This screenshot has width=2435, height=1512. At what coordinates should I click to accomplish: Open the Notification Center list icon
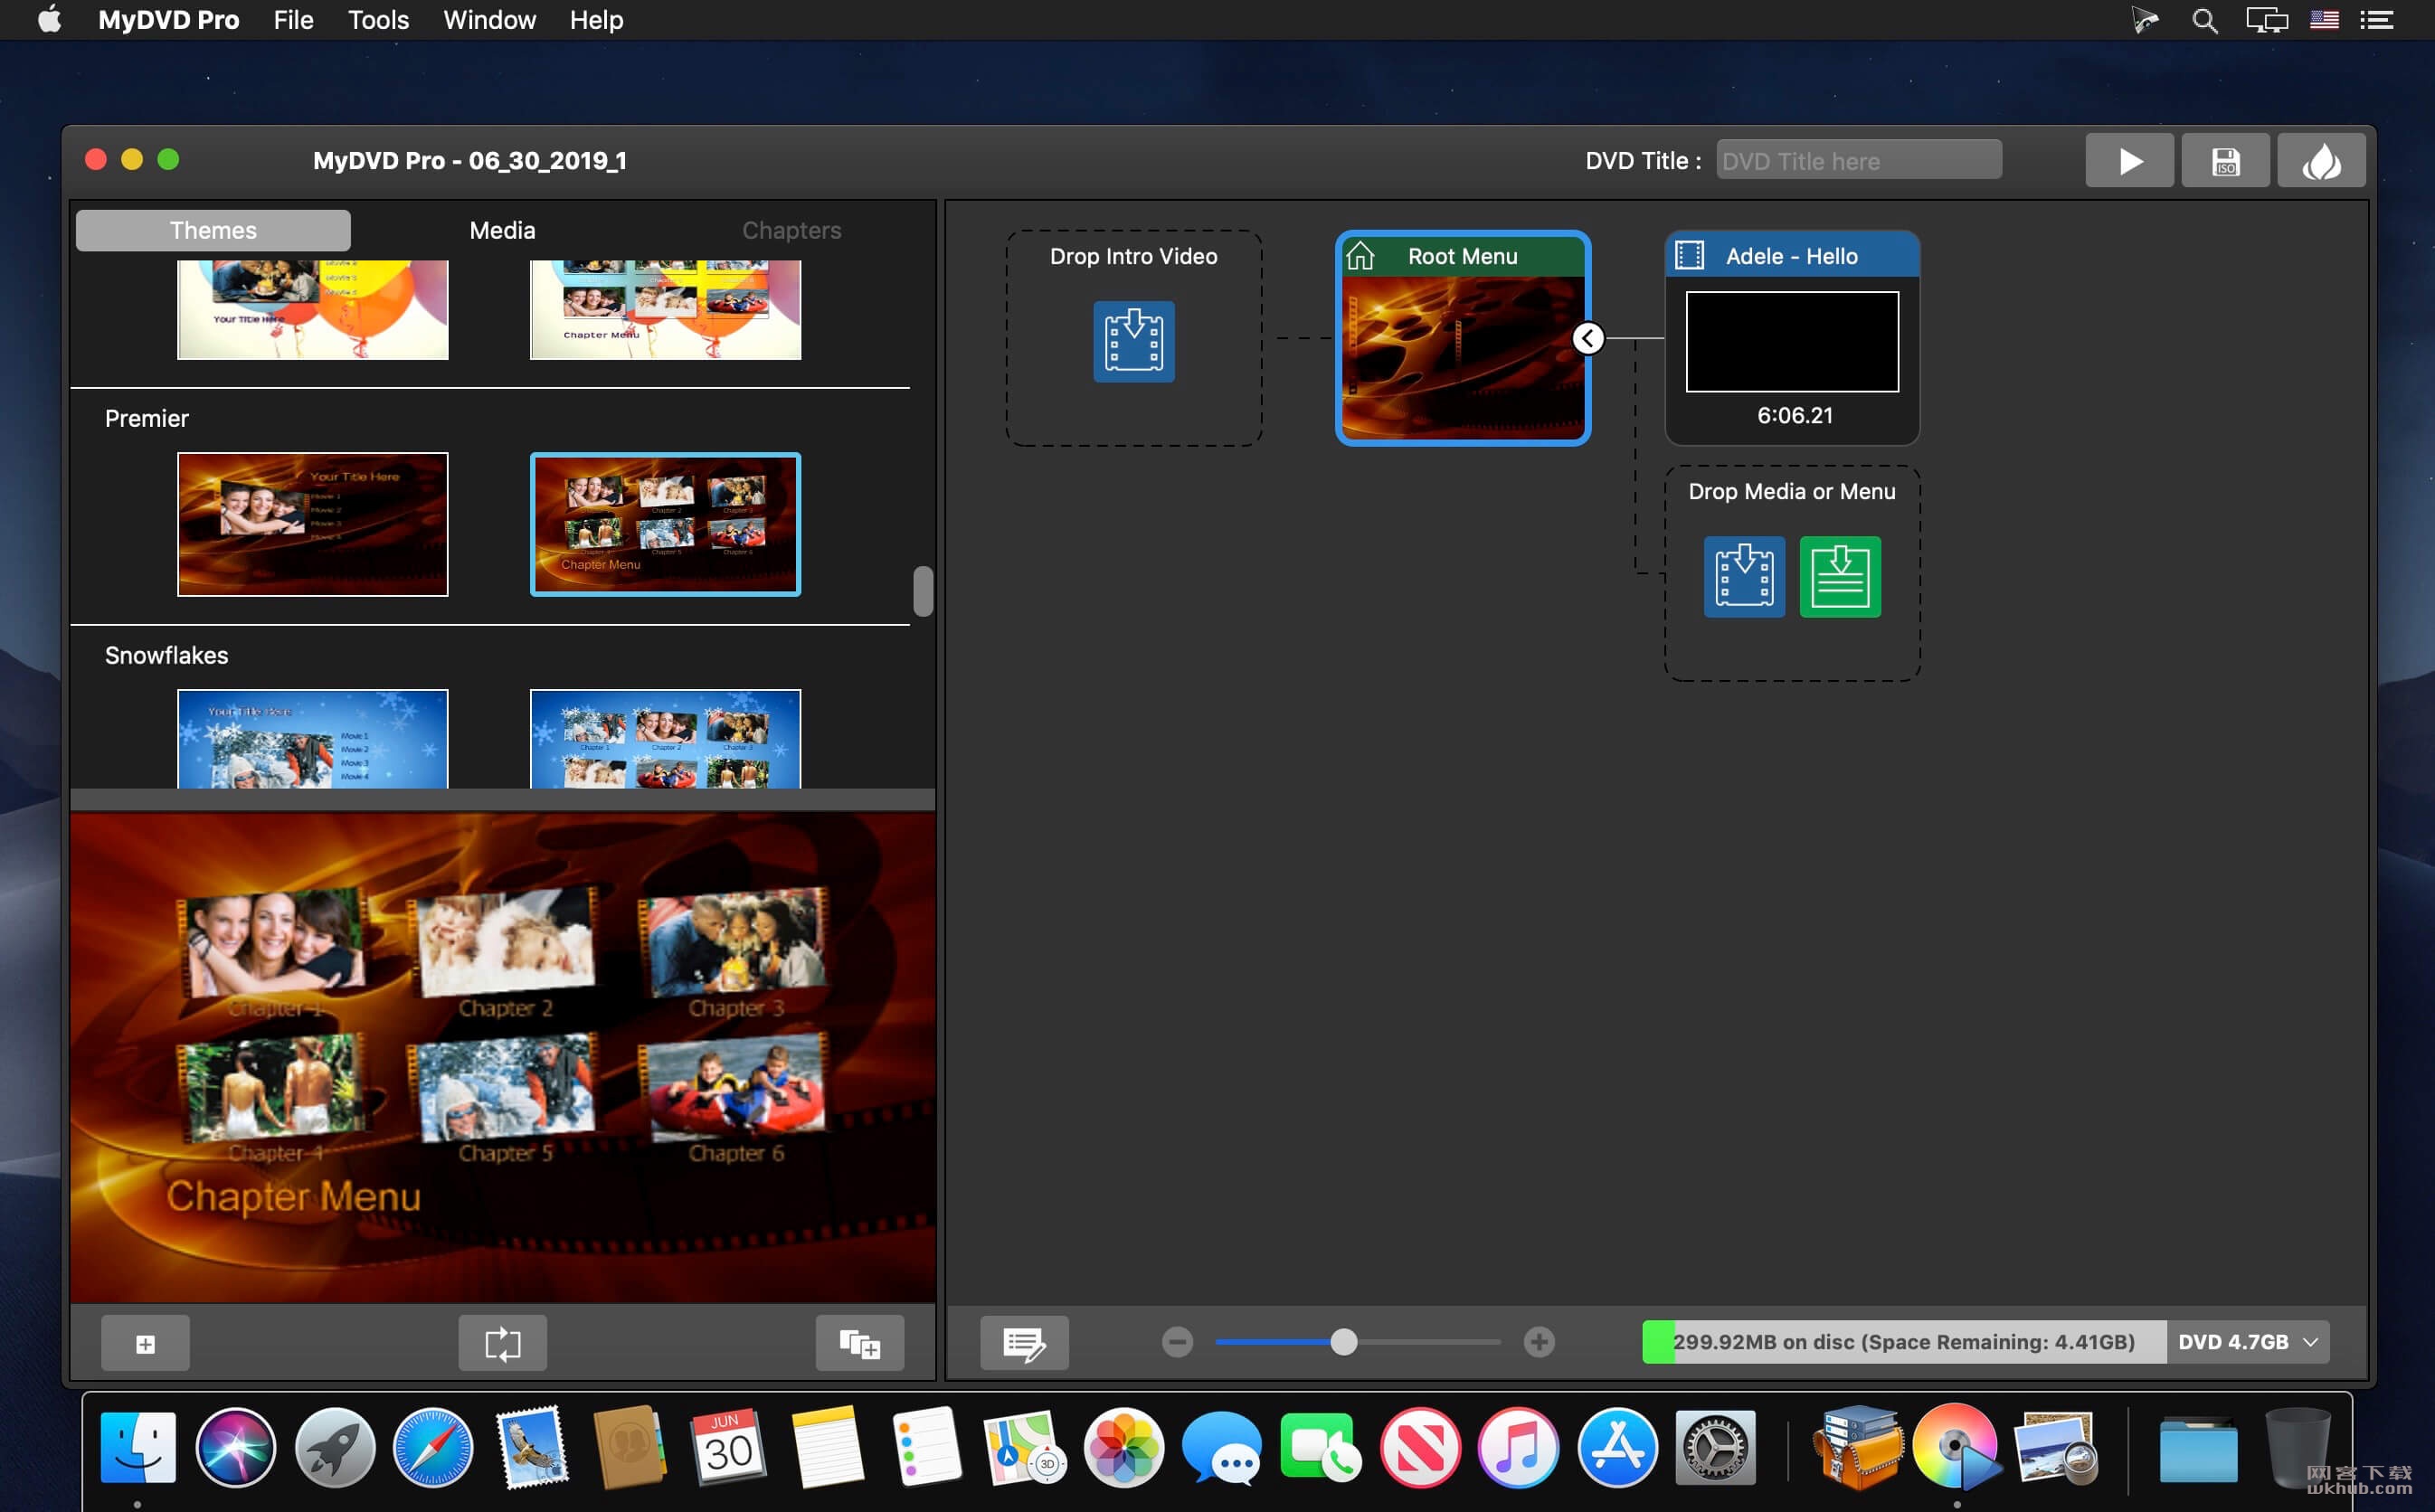coord(2376,20)
